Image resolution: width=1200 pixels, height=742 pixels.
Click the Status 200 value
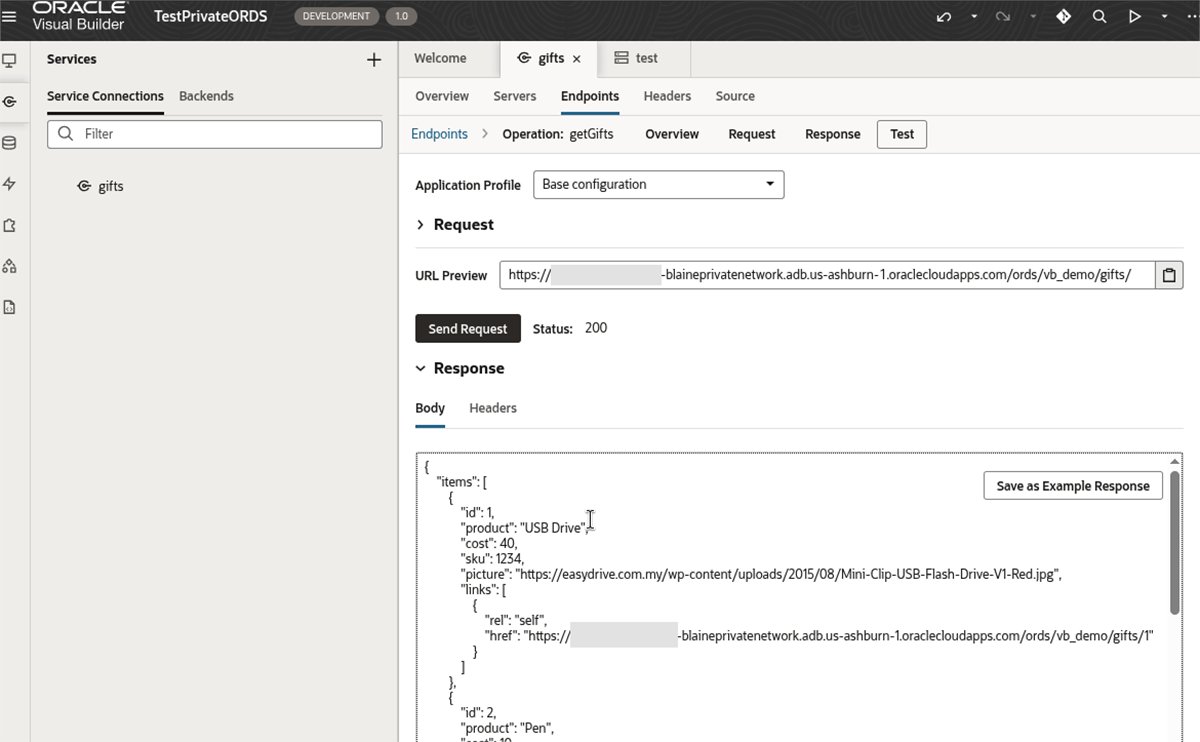(x=595, y=328)
